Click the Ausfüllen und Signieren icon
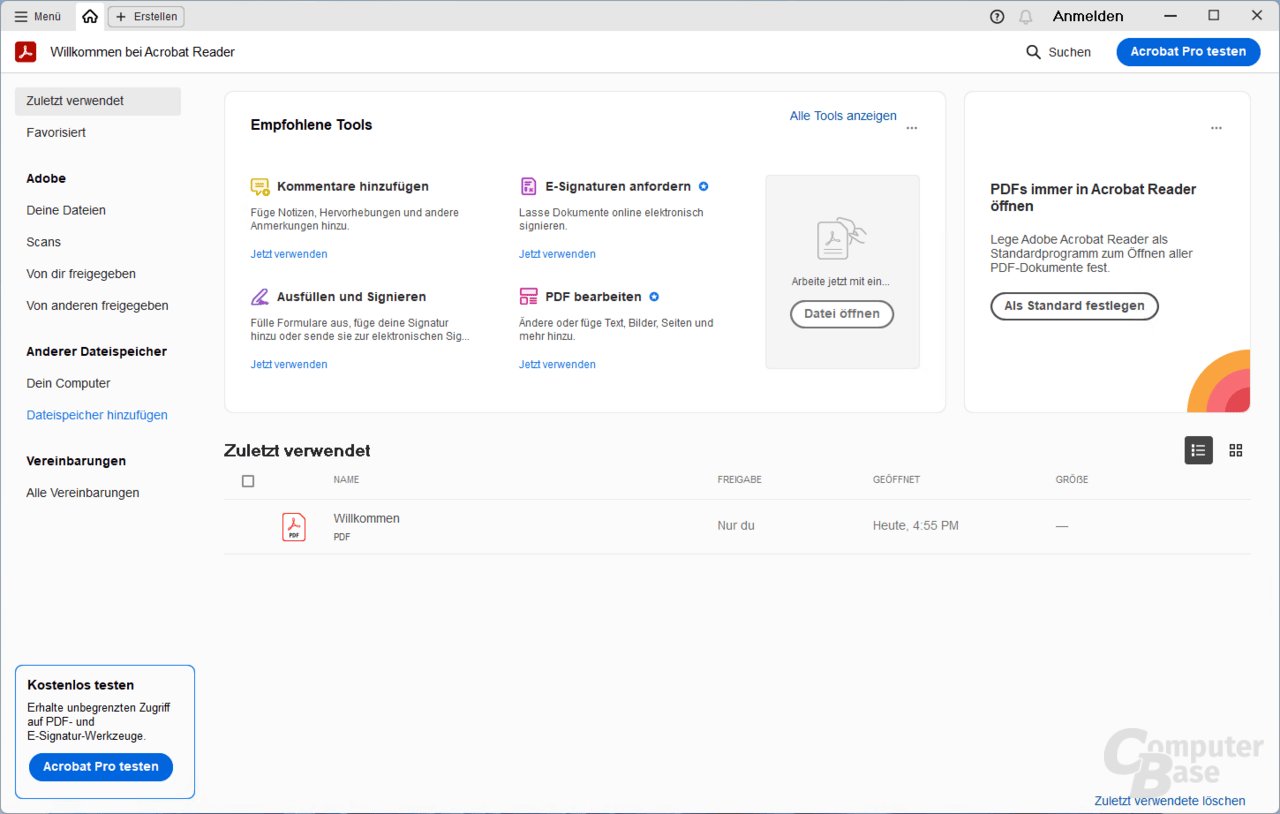This screenshot has height=814, width=1280. coord(260,297)
